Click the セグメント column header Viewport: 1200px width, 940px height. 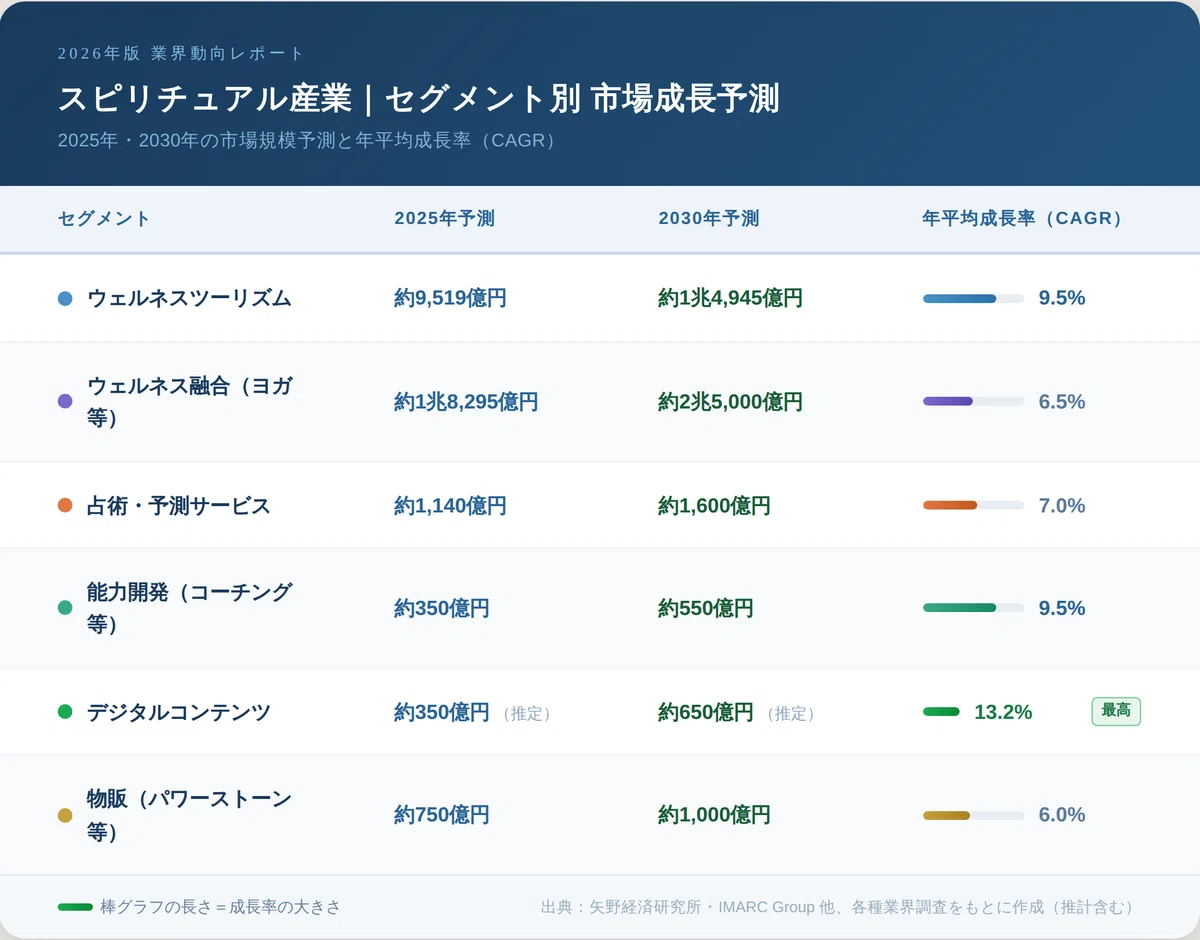(104, 218)
